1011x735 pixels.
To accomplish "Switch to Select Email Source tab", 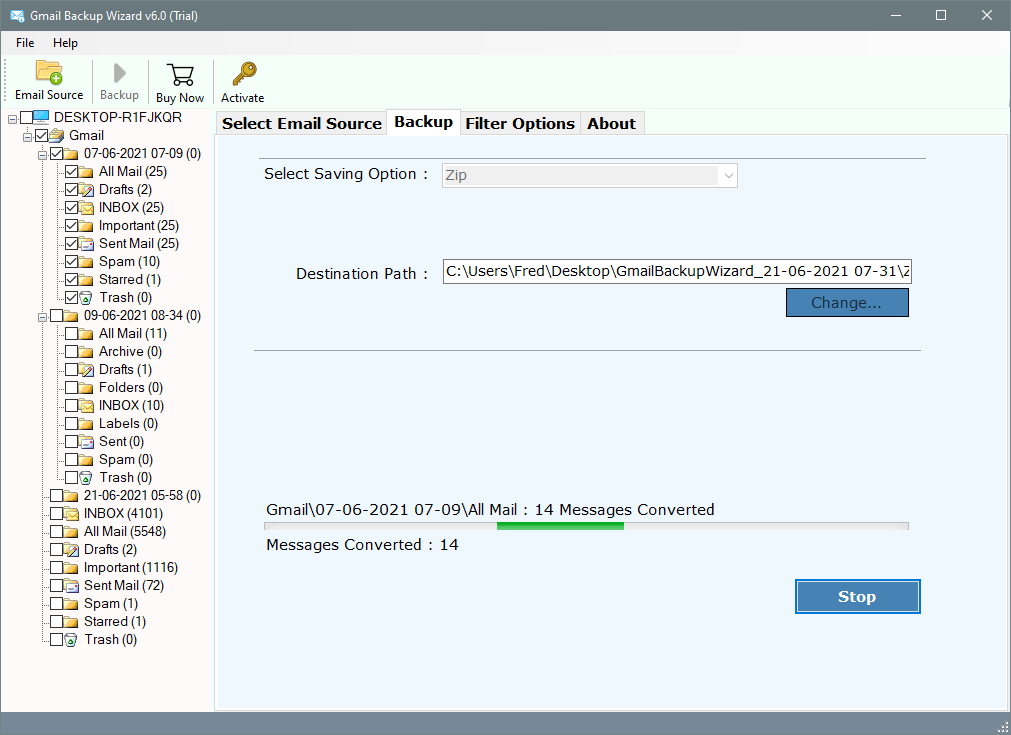I will point(302,123).
